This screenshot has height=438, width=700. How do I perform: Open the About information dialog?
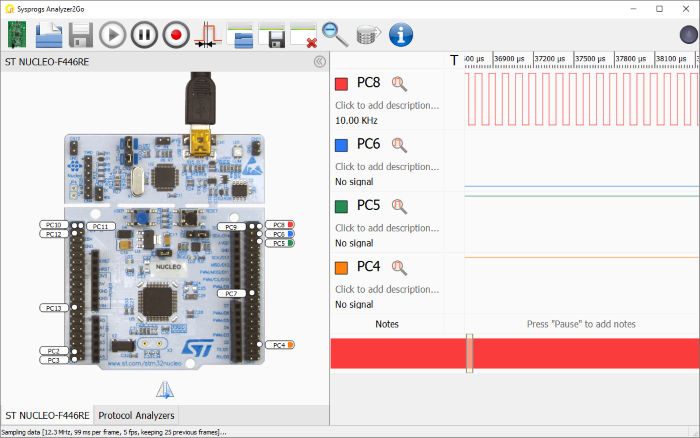pyautogui.click(x=401, y=34)
